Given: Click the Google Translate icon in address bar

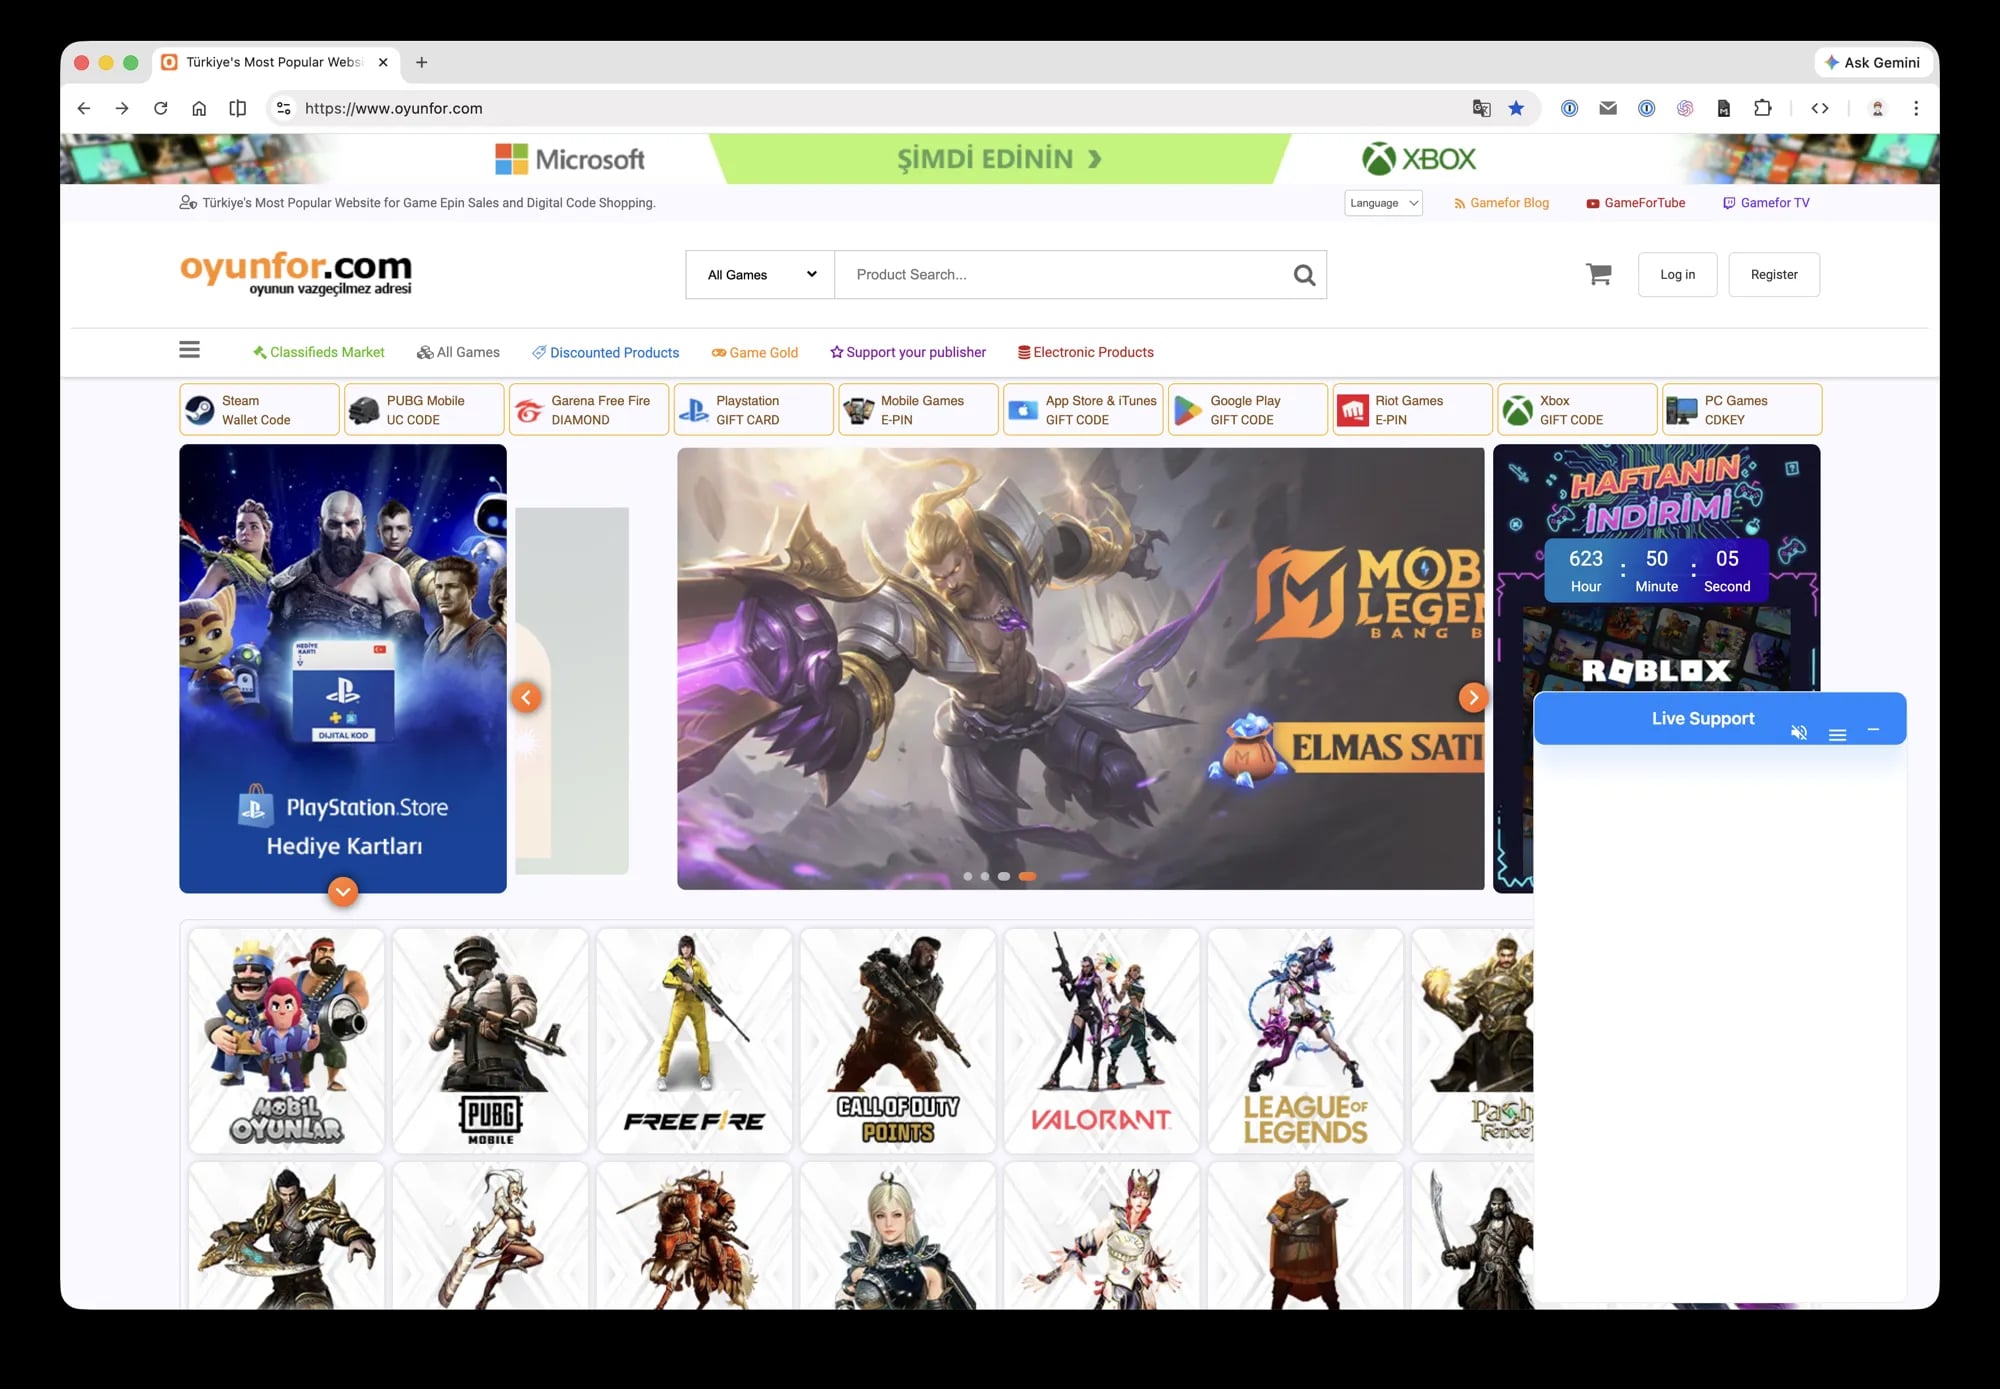Looking at the screenshot, I should tap(1481, 108).
